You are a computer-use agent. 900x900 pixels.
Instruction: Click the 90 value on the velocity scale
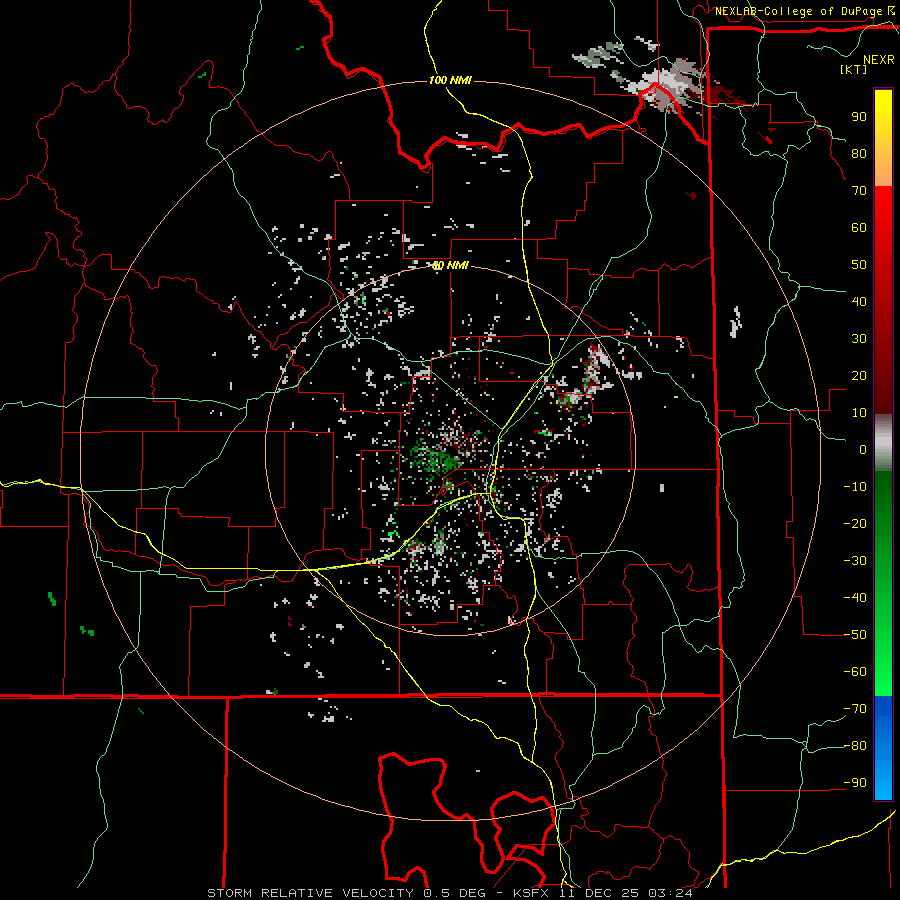(x=859, y=117)
